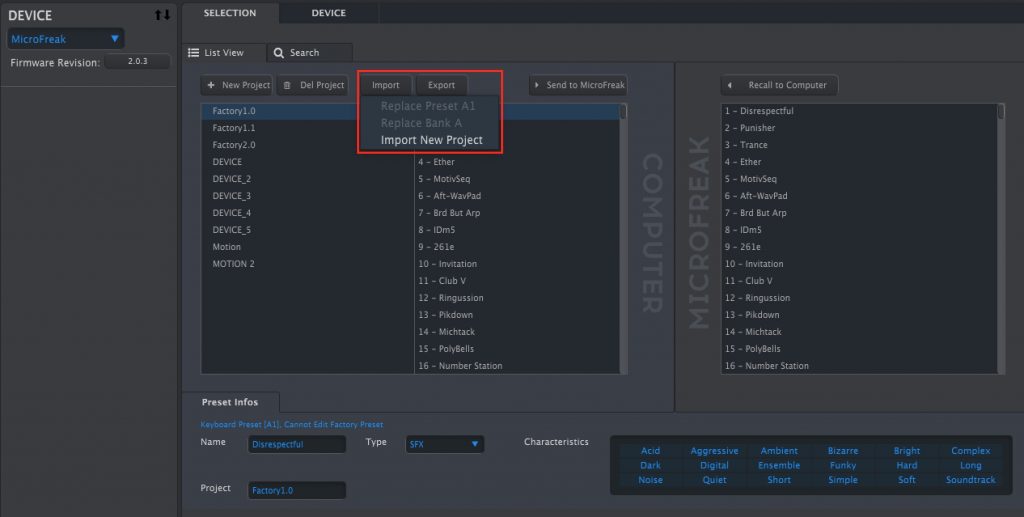This screenshot has width=1024, height=517.
Task: Click the arrow icon on Send to MicroFreak
Action: [x=537, y=86]
